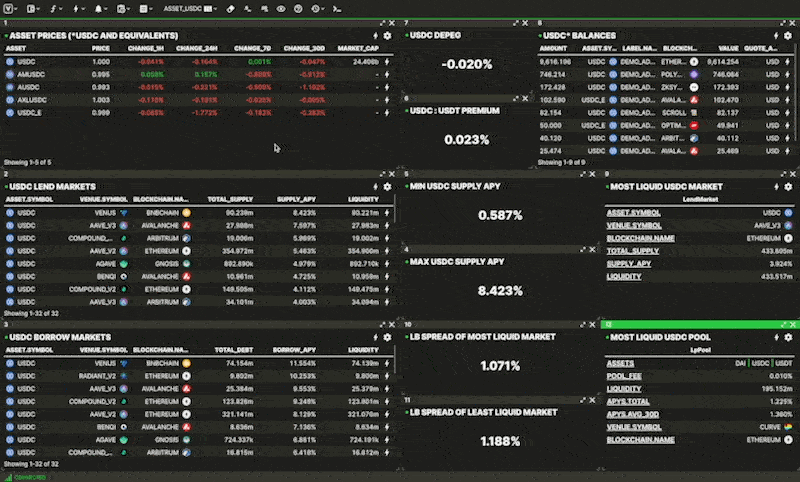Expand panel 1 with its maximize arrows icon
Viewport: 800px width, 482px height.
pyautogui.click(x=383, y=23)
